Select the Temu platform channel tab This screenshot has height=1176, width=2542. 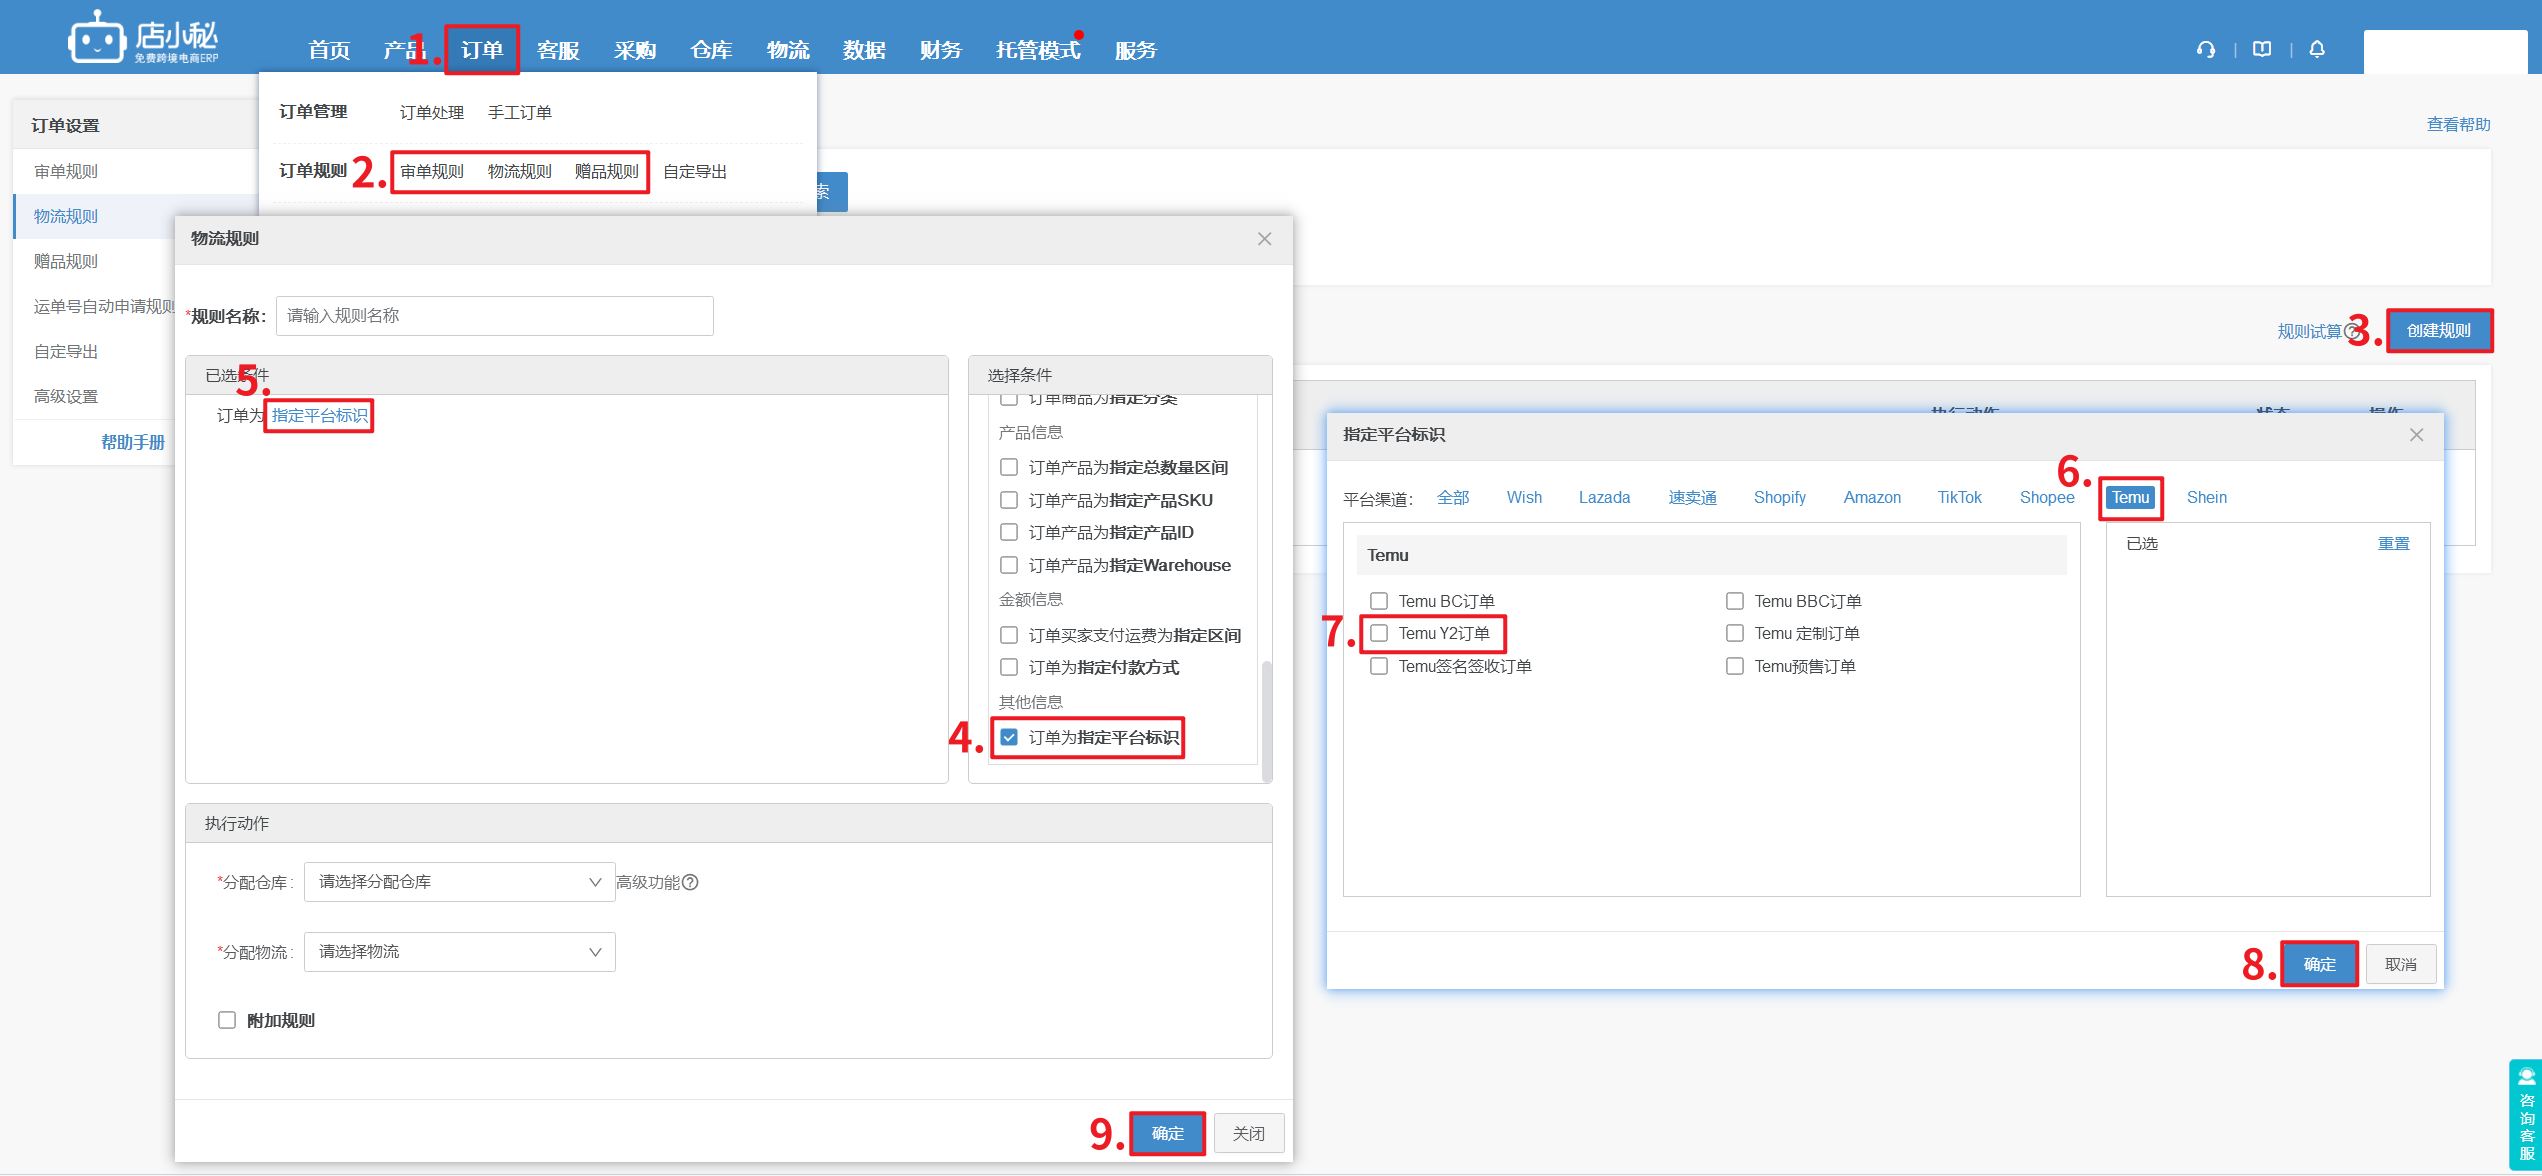tap(2130, 498)
